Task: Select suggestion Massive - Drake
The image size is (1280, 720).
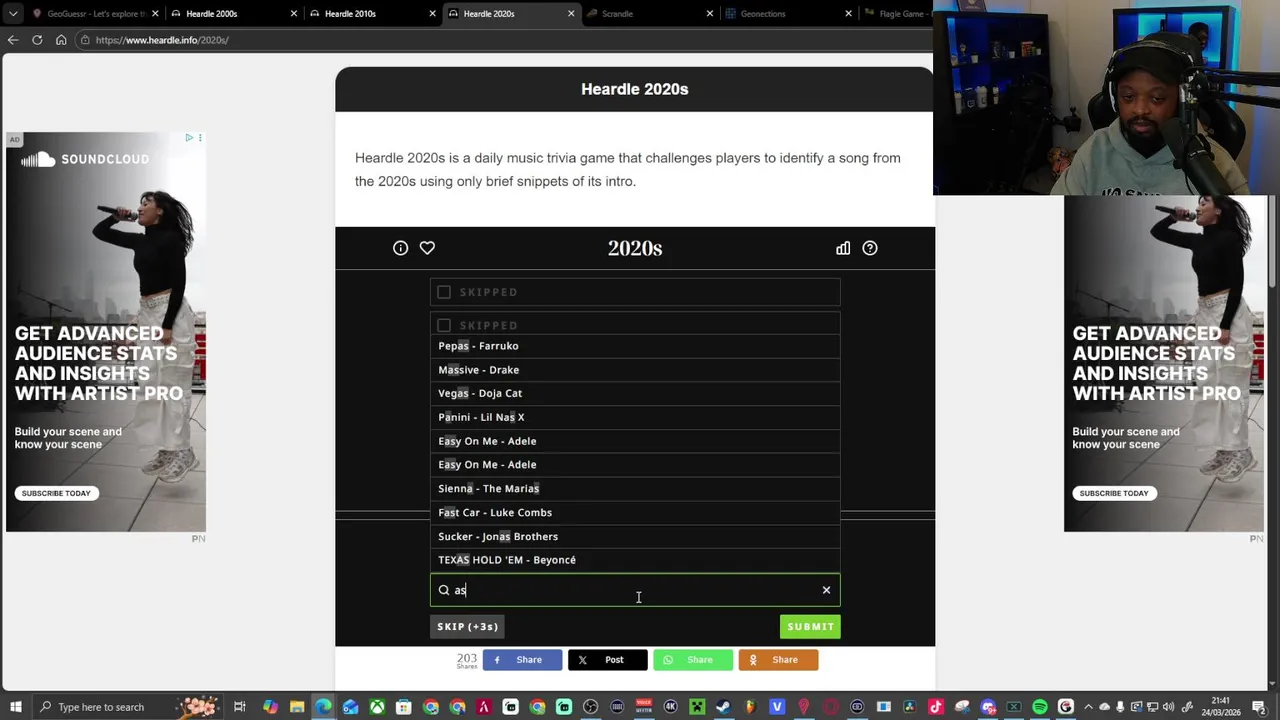Action: coord(635,370)
